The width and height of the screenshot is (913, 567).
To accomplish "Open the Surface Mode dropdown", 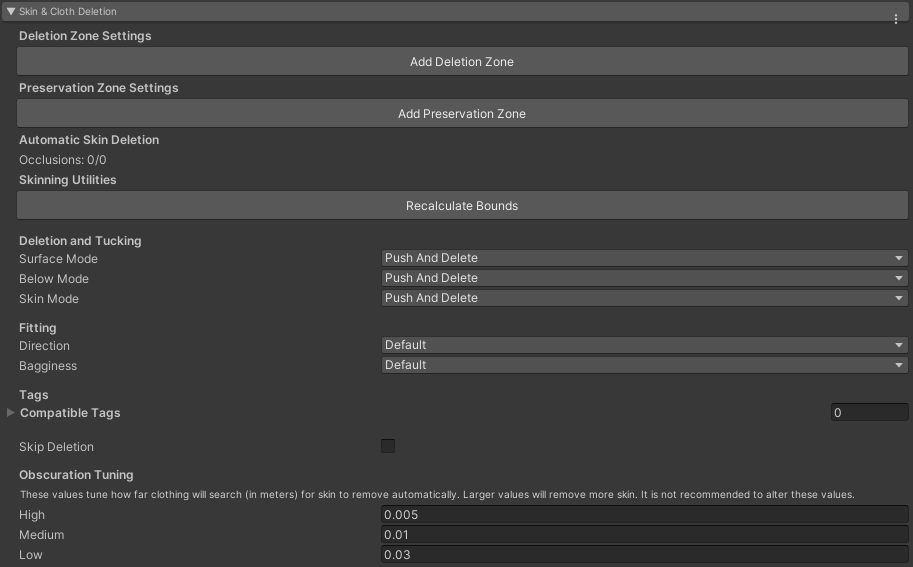I will [644, 258].
